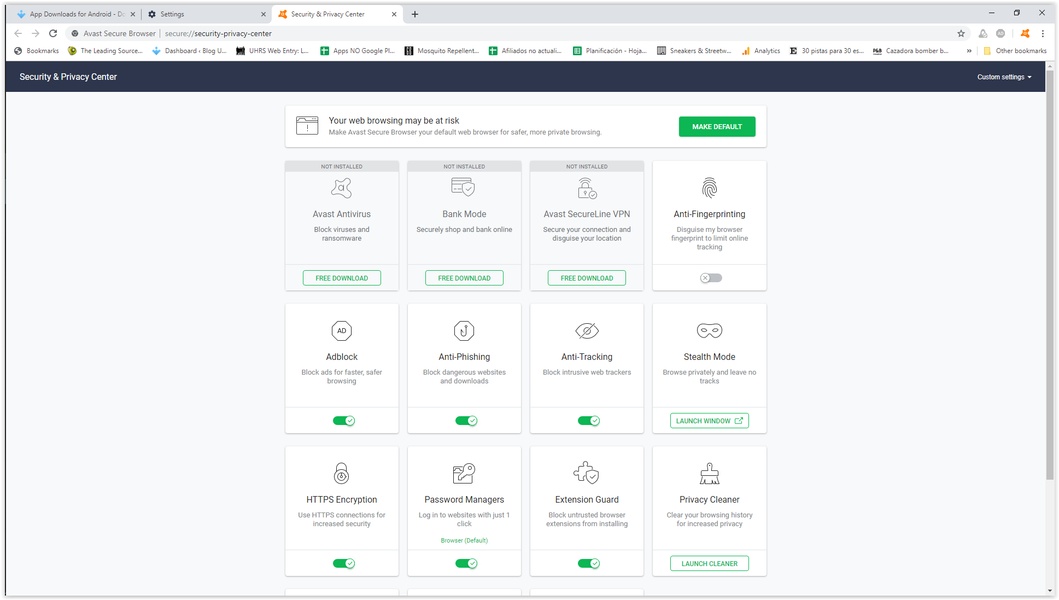Select the Avast Antivirus shield icon
The height and width of the screenshot is (600, 1059).
coord(341,186)
